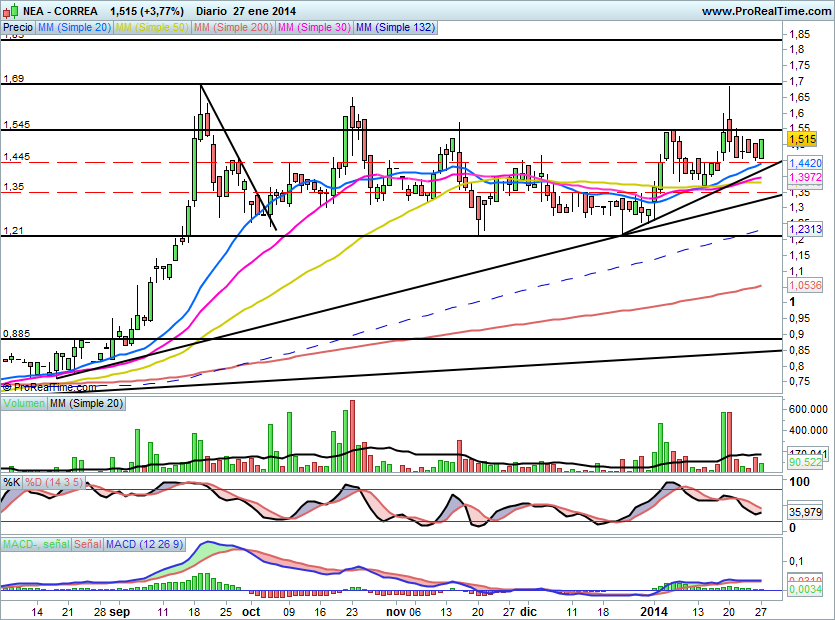The width and height of the screenshot is (835, 620).
Task: Click the oct month marker on time axis
Action: [x=251, y=612]
